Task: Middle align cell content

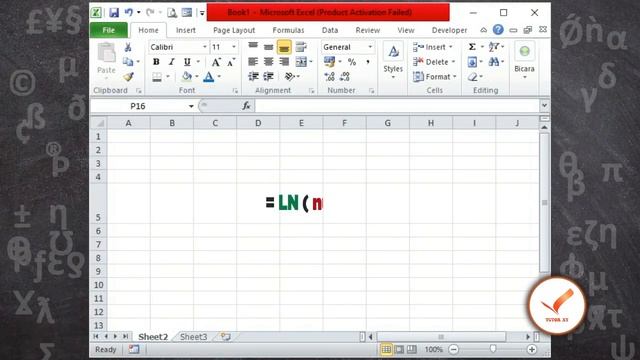Action: (x=268, y=47)
